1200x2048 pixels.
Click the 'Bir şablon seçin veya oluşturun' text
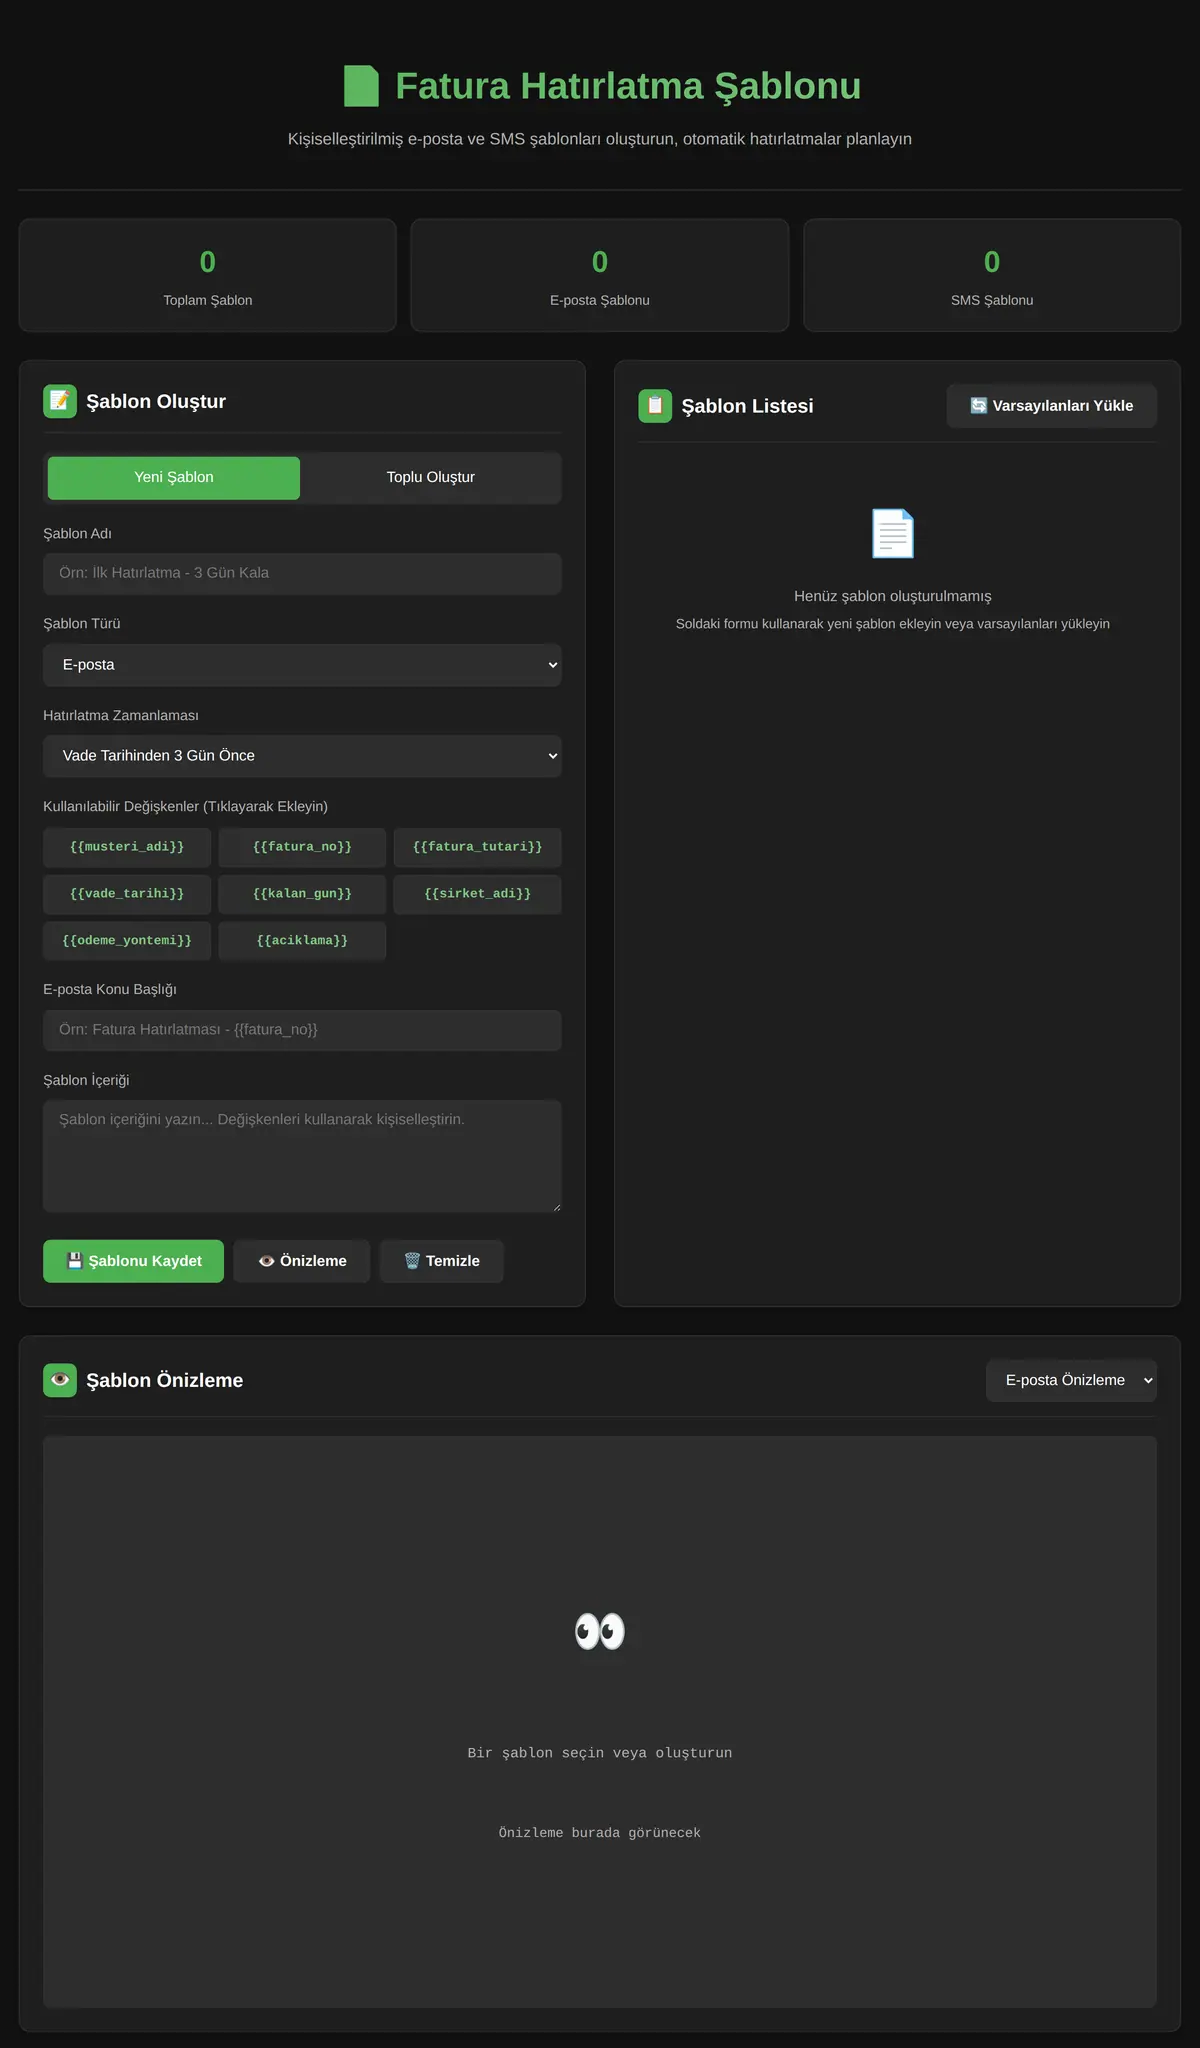click(600, 1753)
